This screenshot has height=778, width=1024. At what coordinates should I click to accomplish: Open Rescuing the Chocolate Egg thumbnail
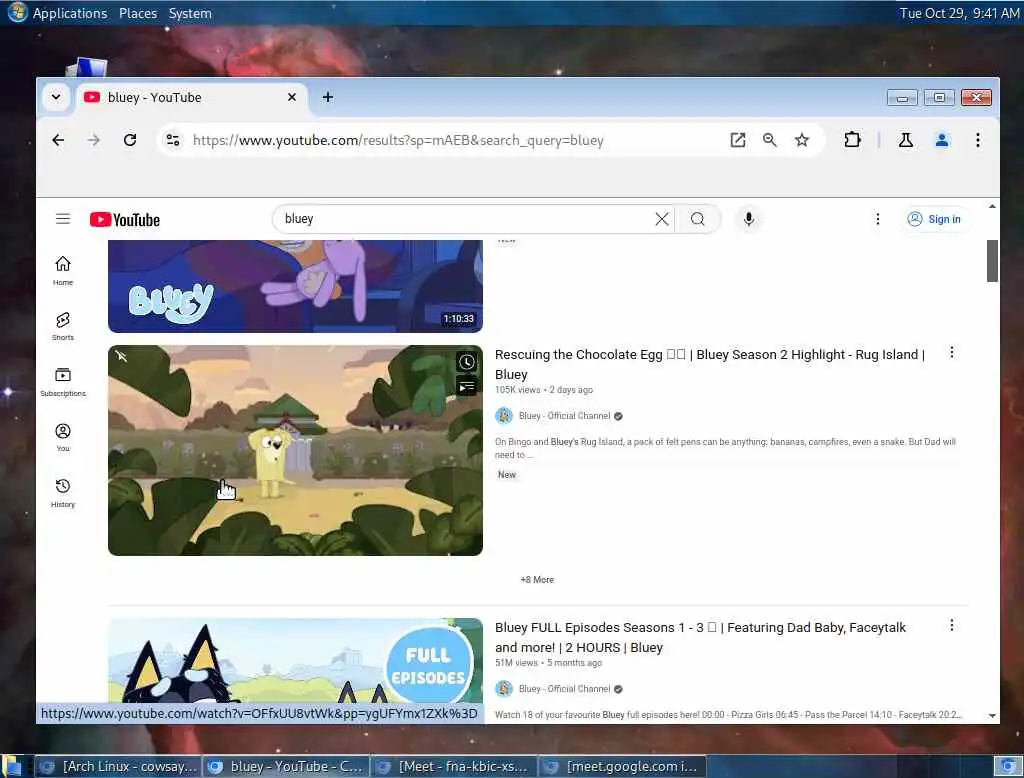point(295,450)
